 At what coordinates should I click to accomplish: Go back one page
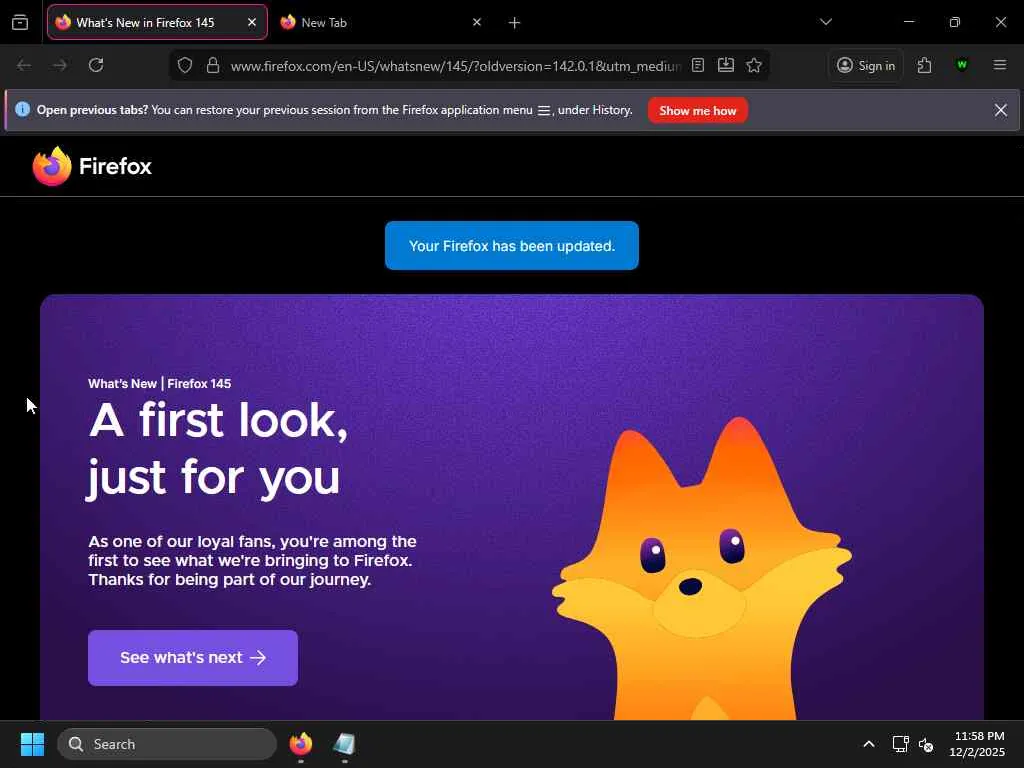(24, 65)
